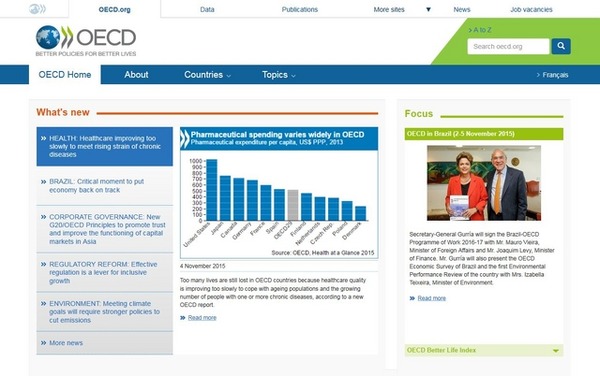Select CORPORATE GOVERNANCE news item
Viewport: 600px width, 376px height.
coord(104,229)
